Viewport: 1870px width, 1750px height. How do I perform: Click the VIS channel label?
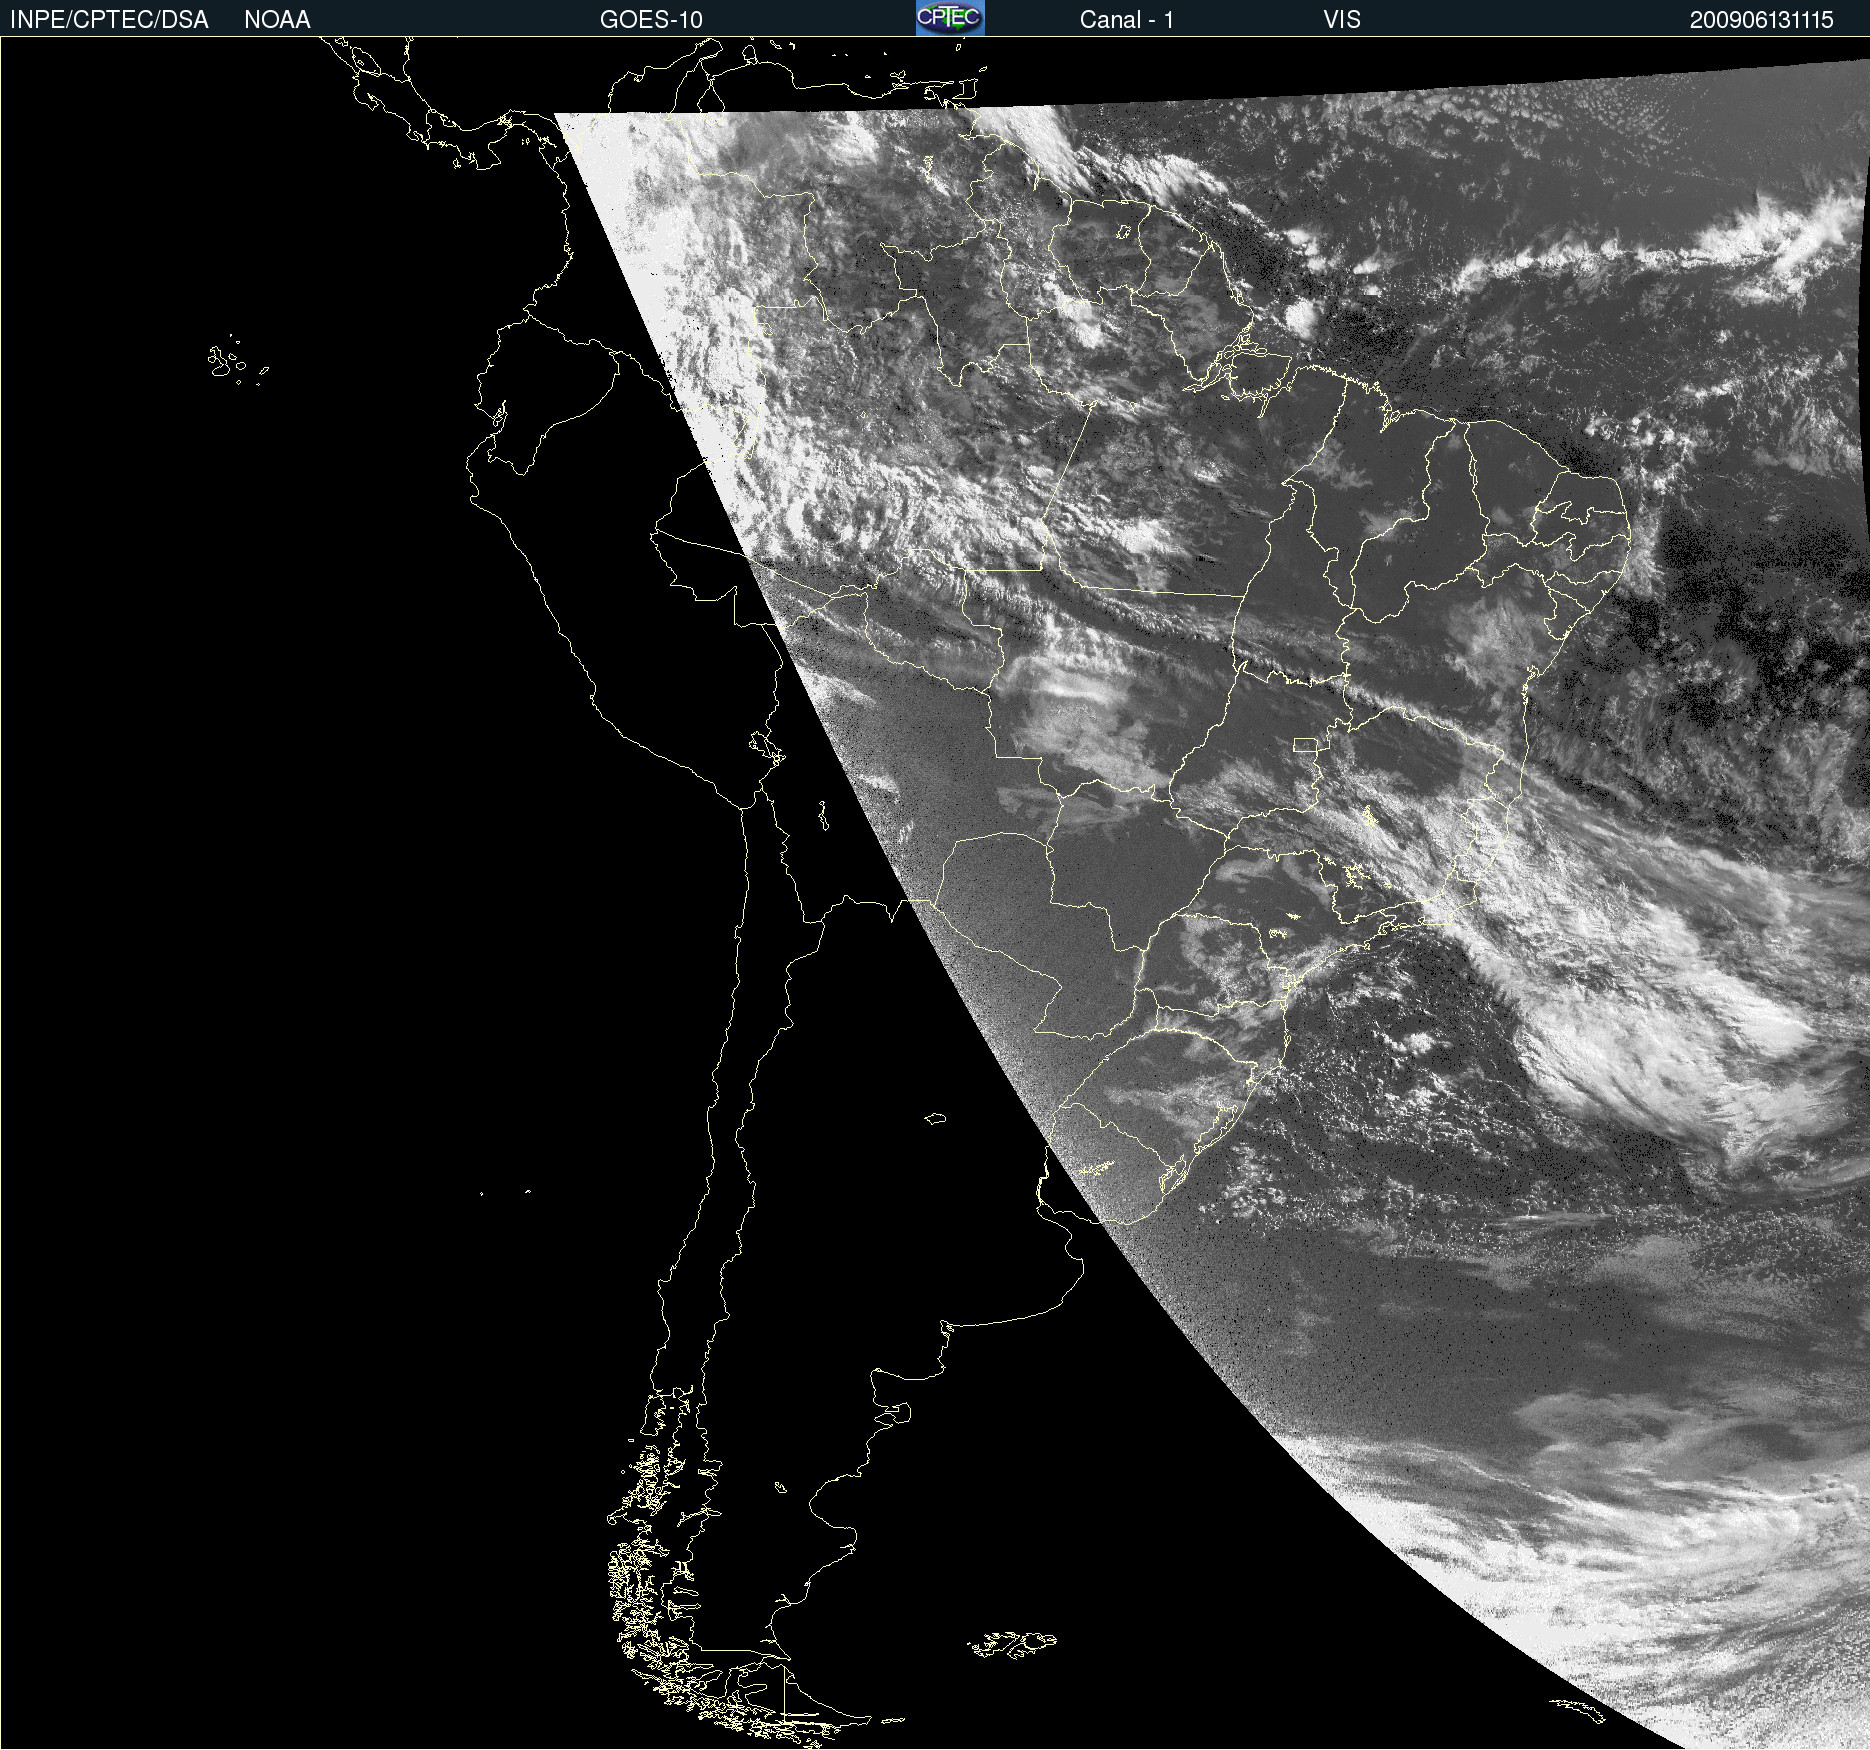pos(1342,20)
